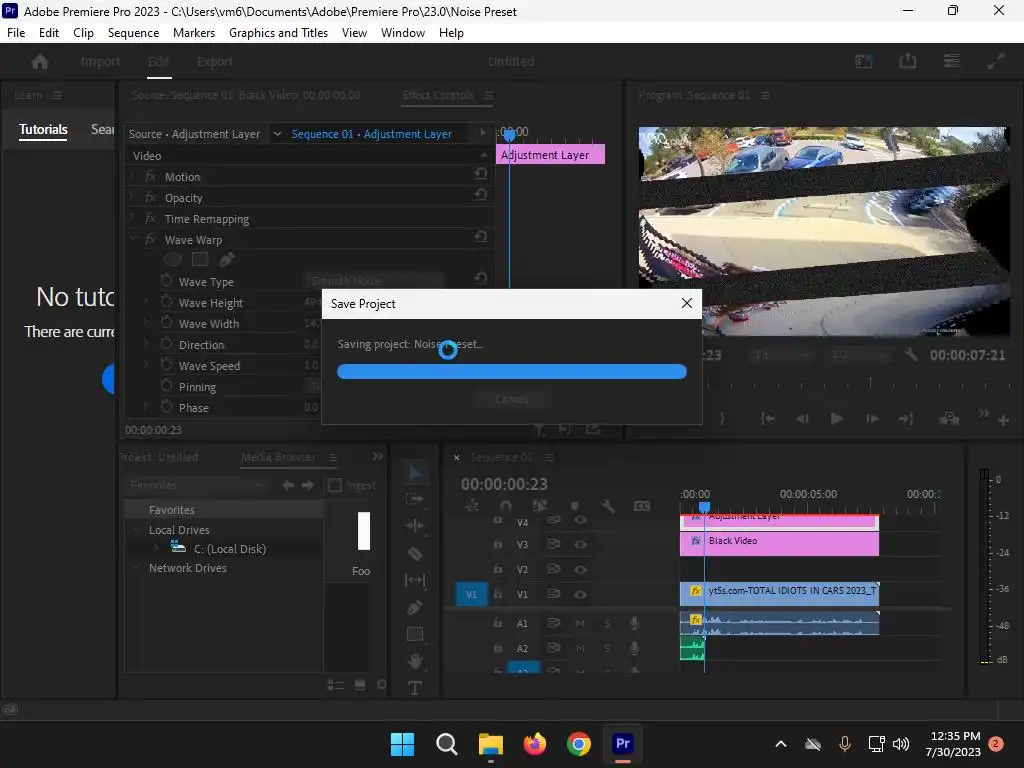
Task: Tick the Ingest checkbox
Action: [x=334, y=485]
